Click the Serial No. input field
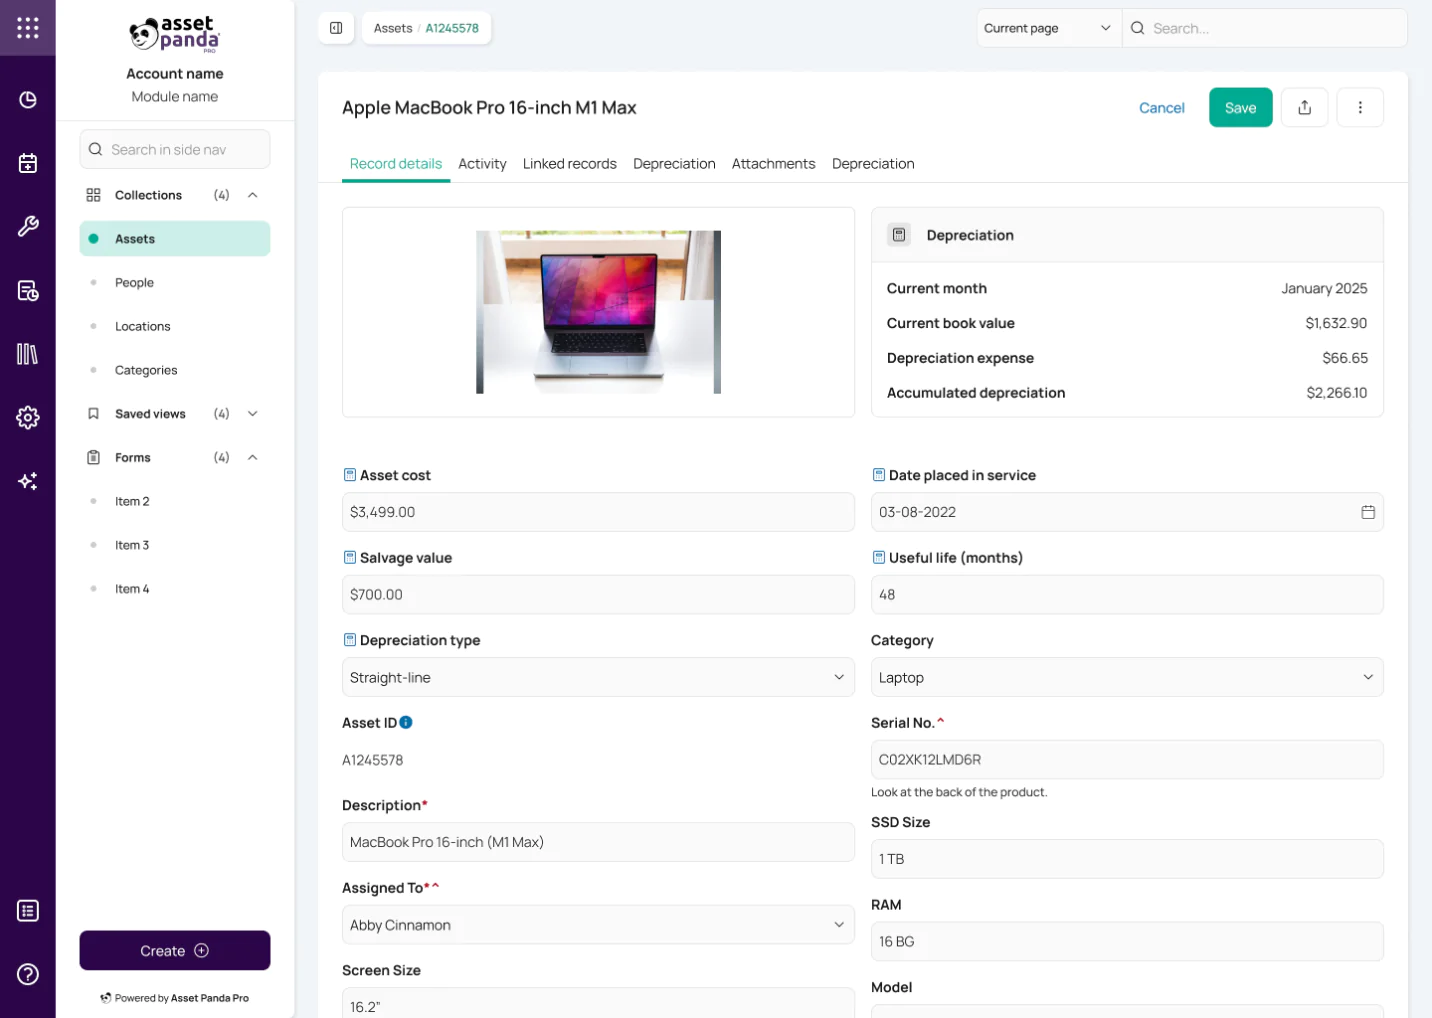This screenshot has width=1432, height=1018. point(1127,760)
